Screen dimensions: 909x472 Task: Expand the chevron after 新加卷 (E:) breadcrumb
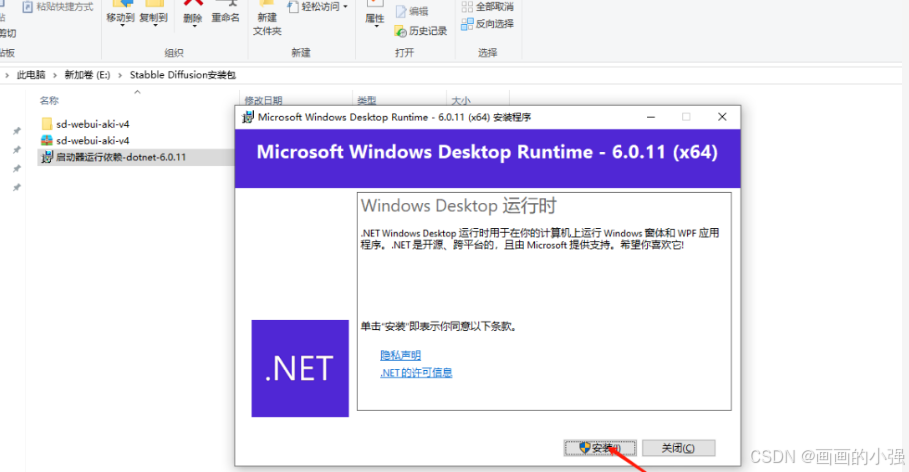120,75
